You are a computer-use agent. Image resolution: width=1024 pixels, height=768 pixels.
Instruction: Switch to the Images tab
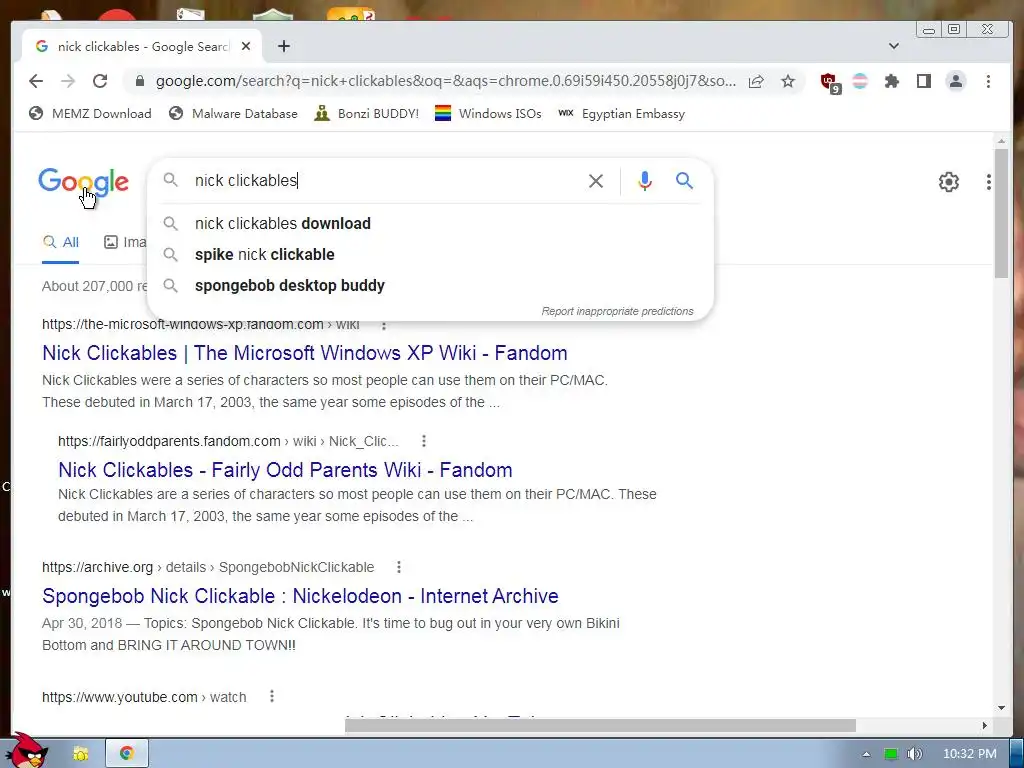(125, 242)
